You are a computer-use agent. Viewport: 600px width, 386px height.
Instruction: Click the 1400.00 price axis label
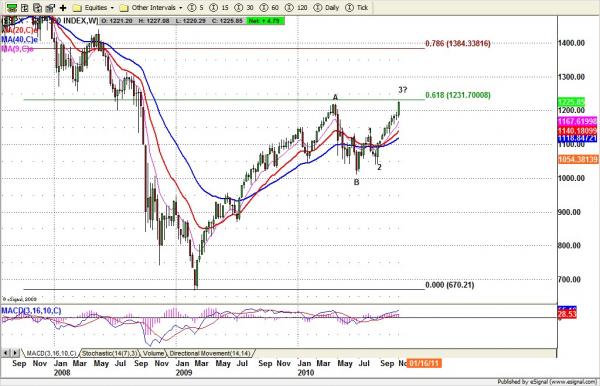point(571,43)
